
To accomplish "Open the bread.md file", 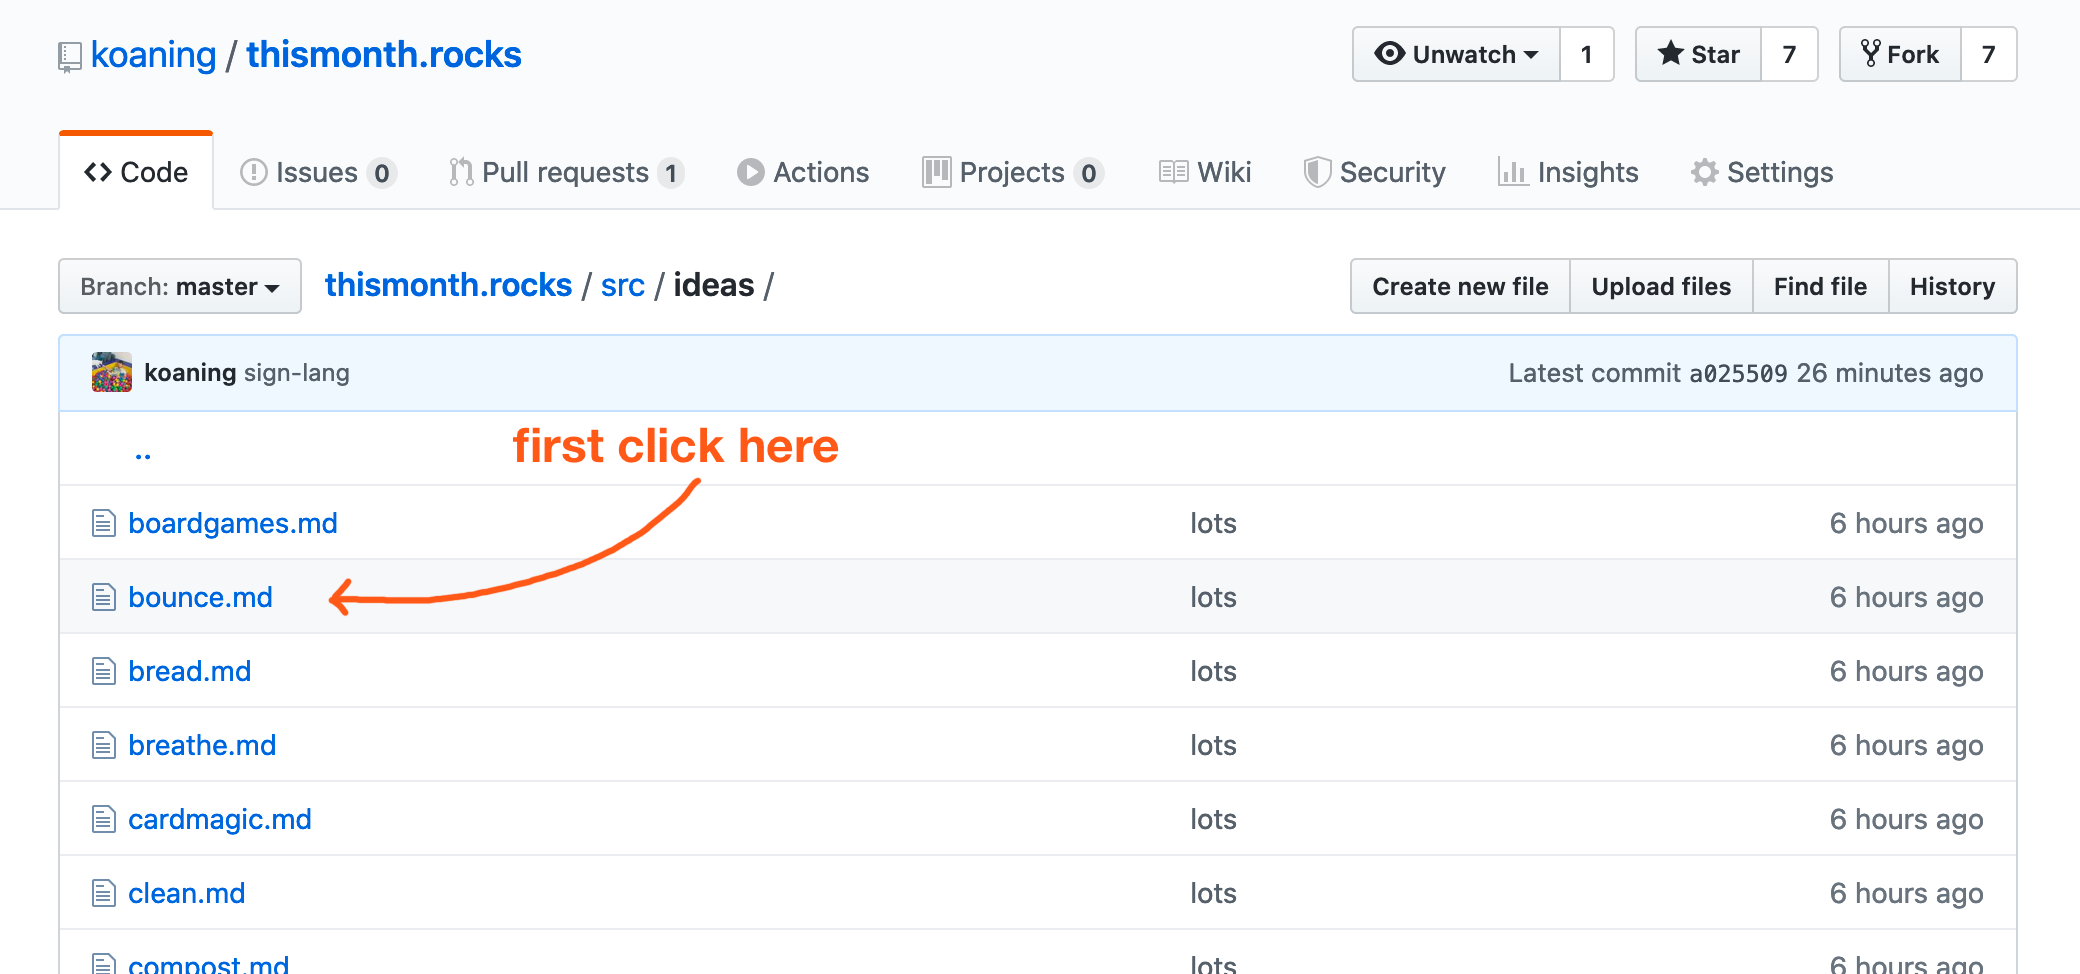I will click(x=190, y=671).
